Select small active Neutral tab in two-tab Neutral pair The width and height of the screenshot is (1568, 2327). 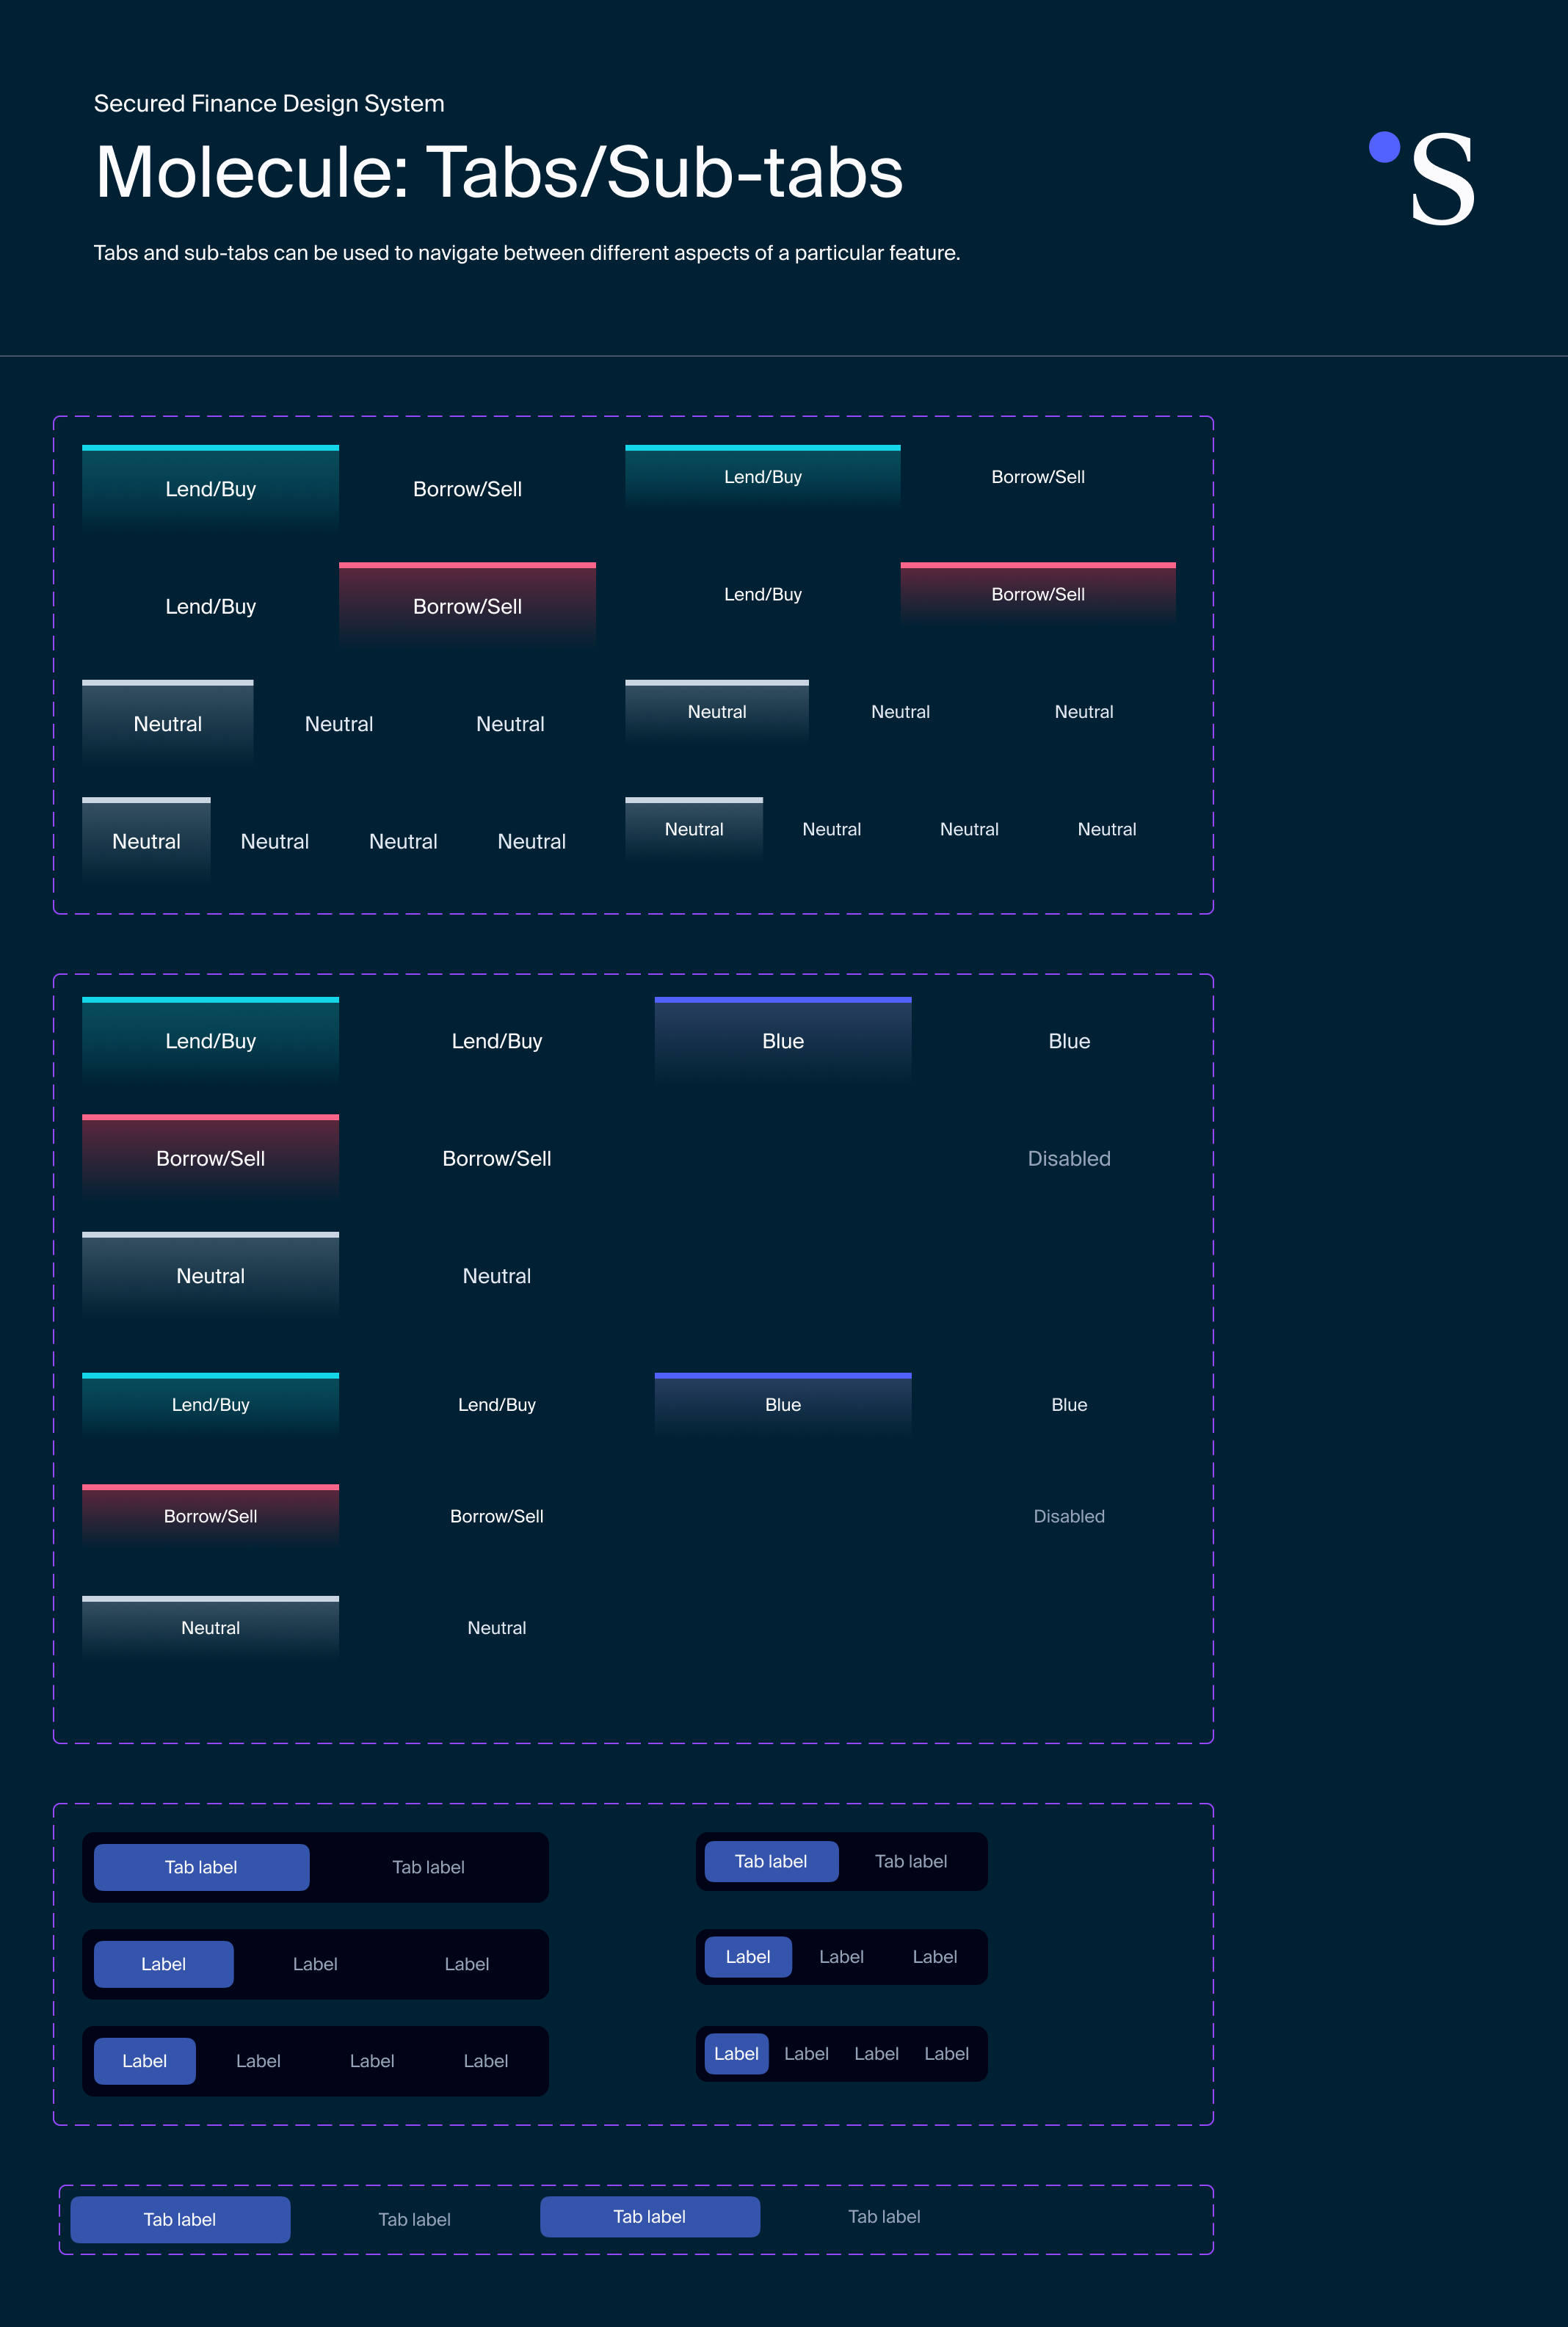point(210,1628)
